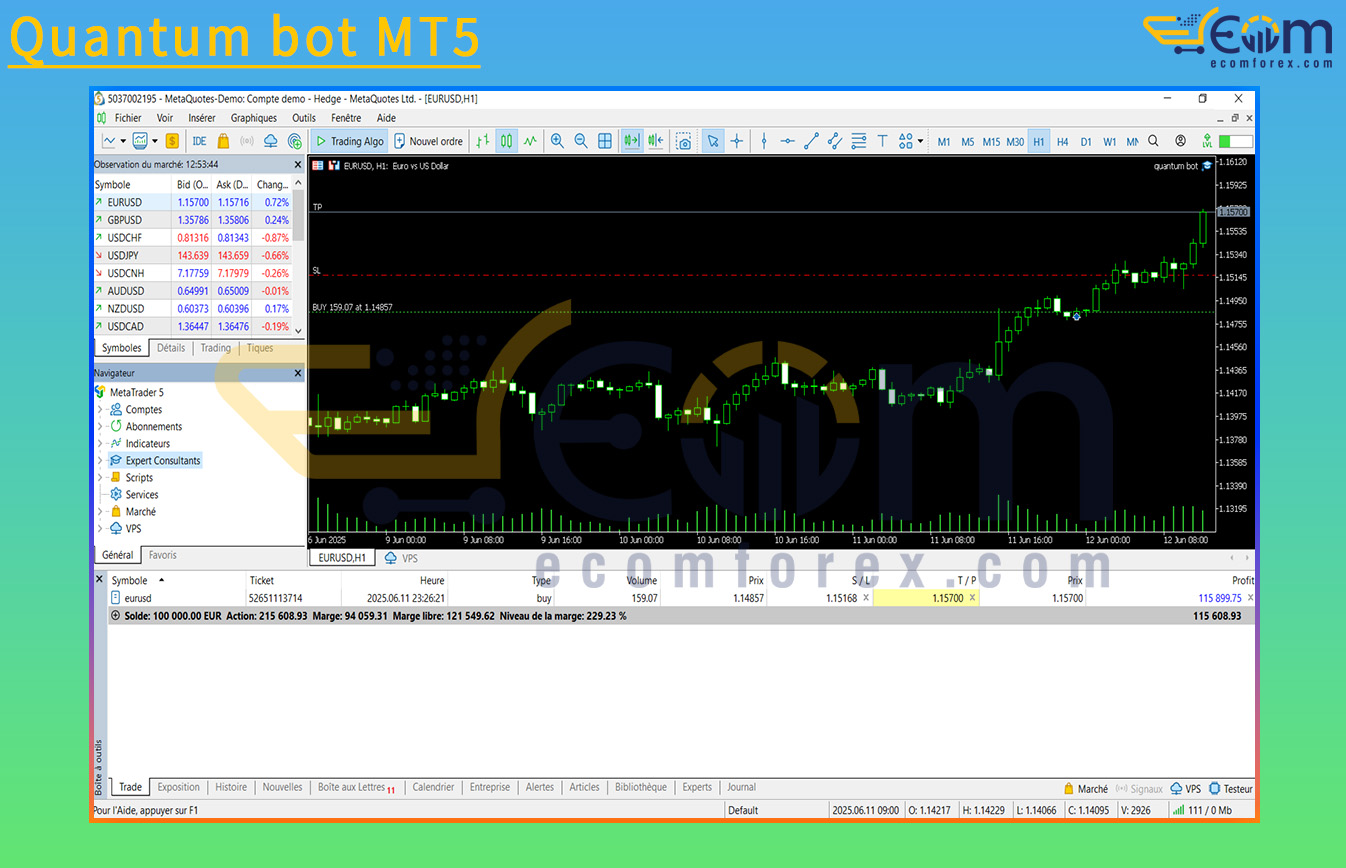Viewport: 1346px width, 868px height.
Task: Expand the Expert Consultants tree node
Action: (100, 461)
